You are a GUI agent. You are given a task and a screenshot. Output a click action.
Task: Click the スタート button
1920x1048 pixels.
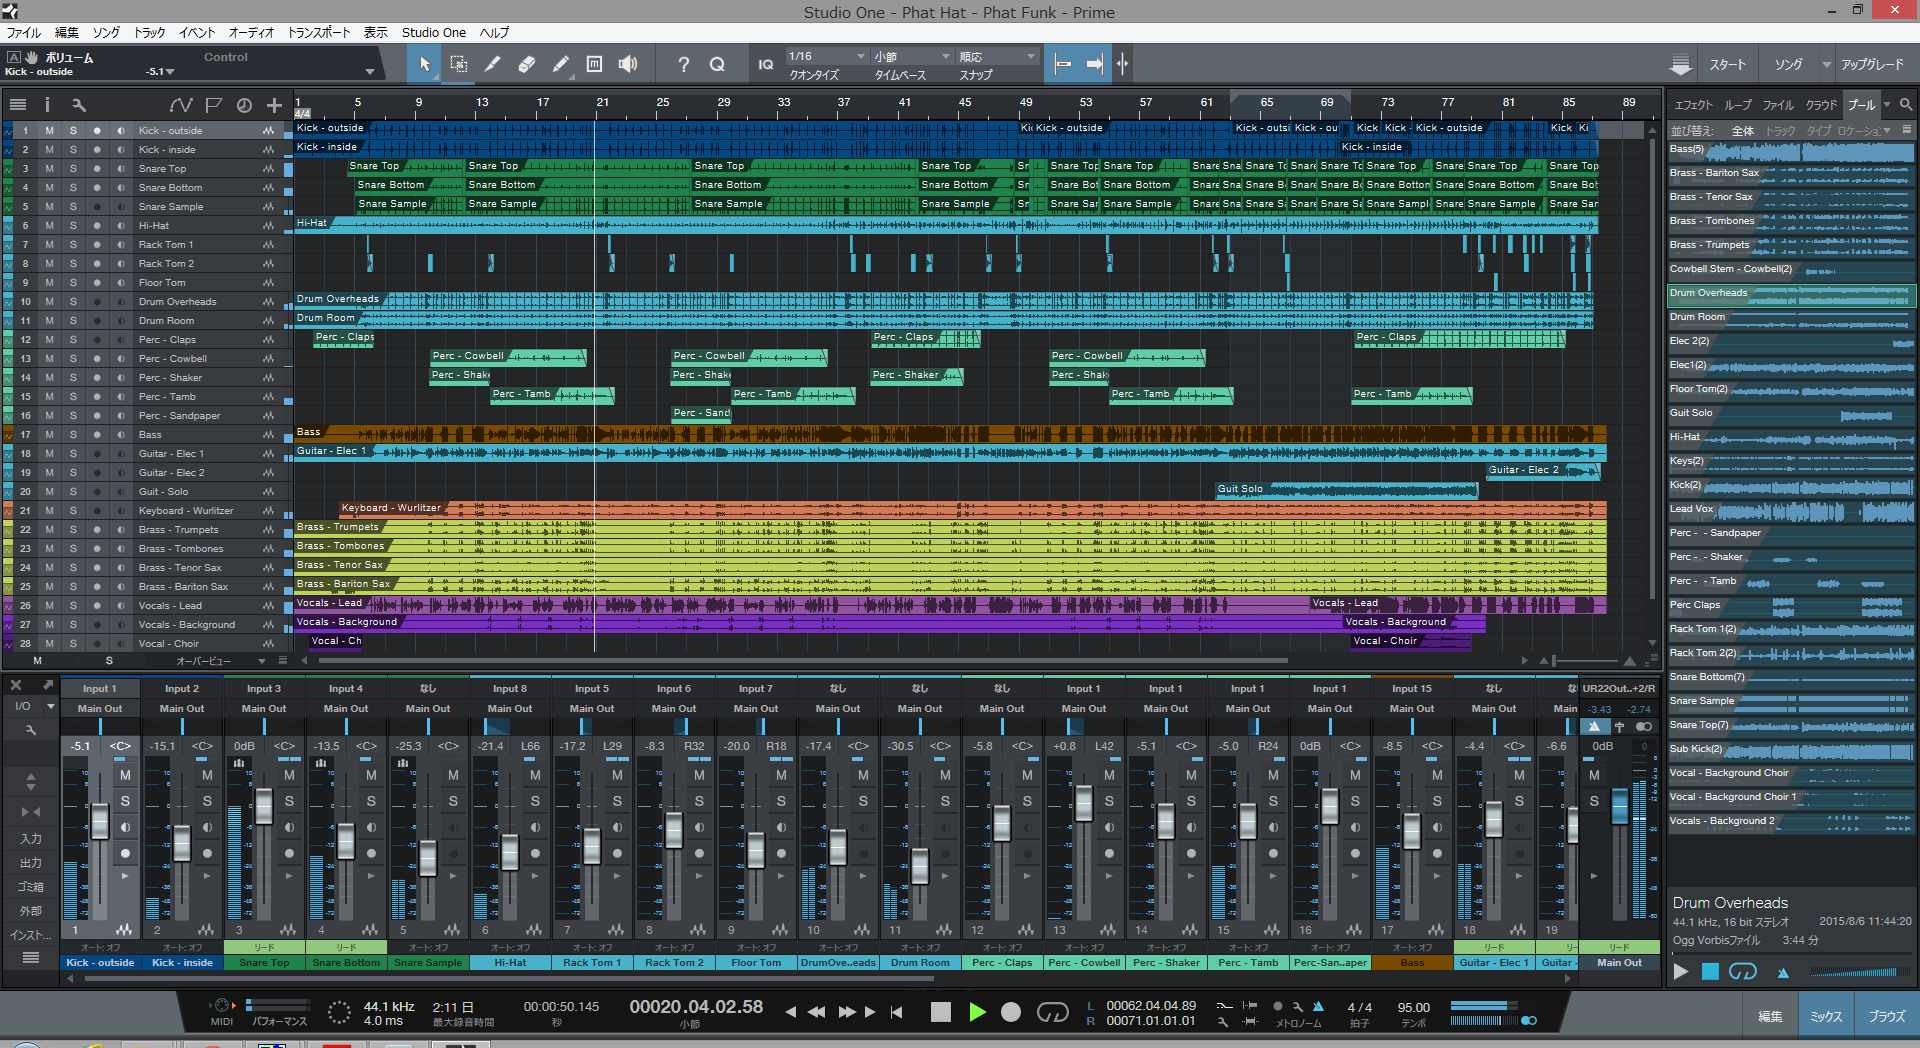[1727, 64]
